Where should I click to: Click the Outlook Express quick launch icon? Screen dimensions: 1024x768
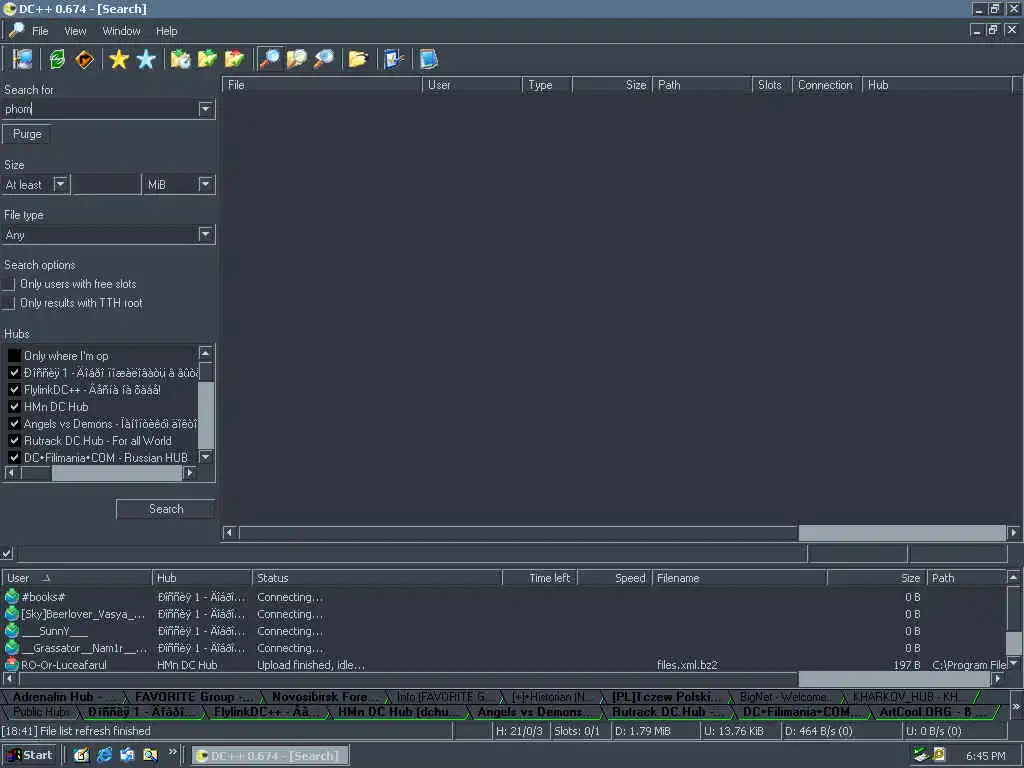[x=127, y=755]
